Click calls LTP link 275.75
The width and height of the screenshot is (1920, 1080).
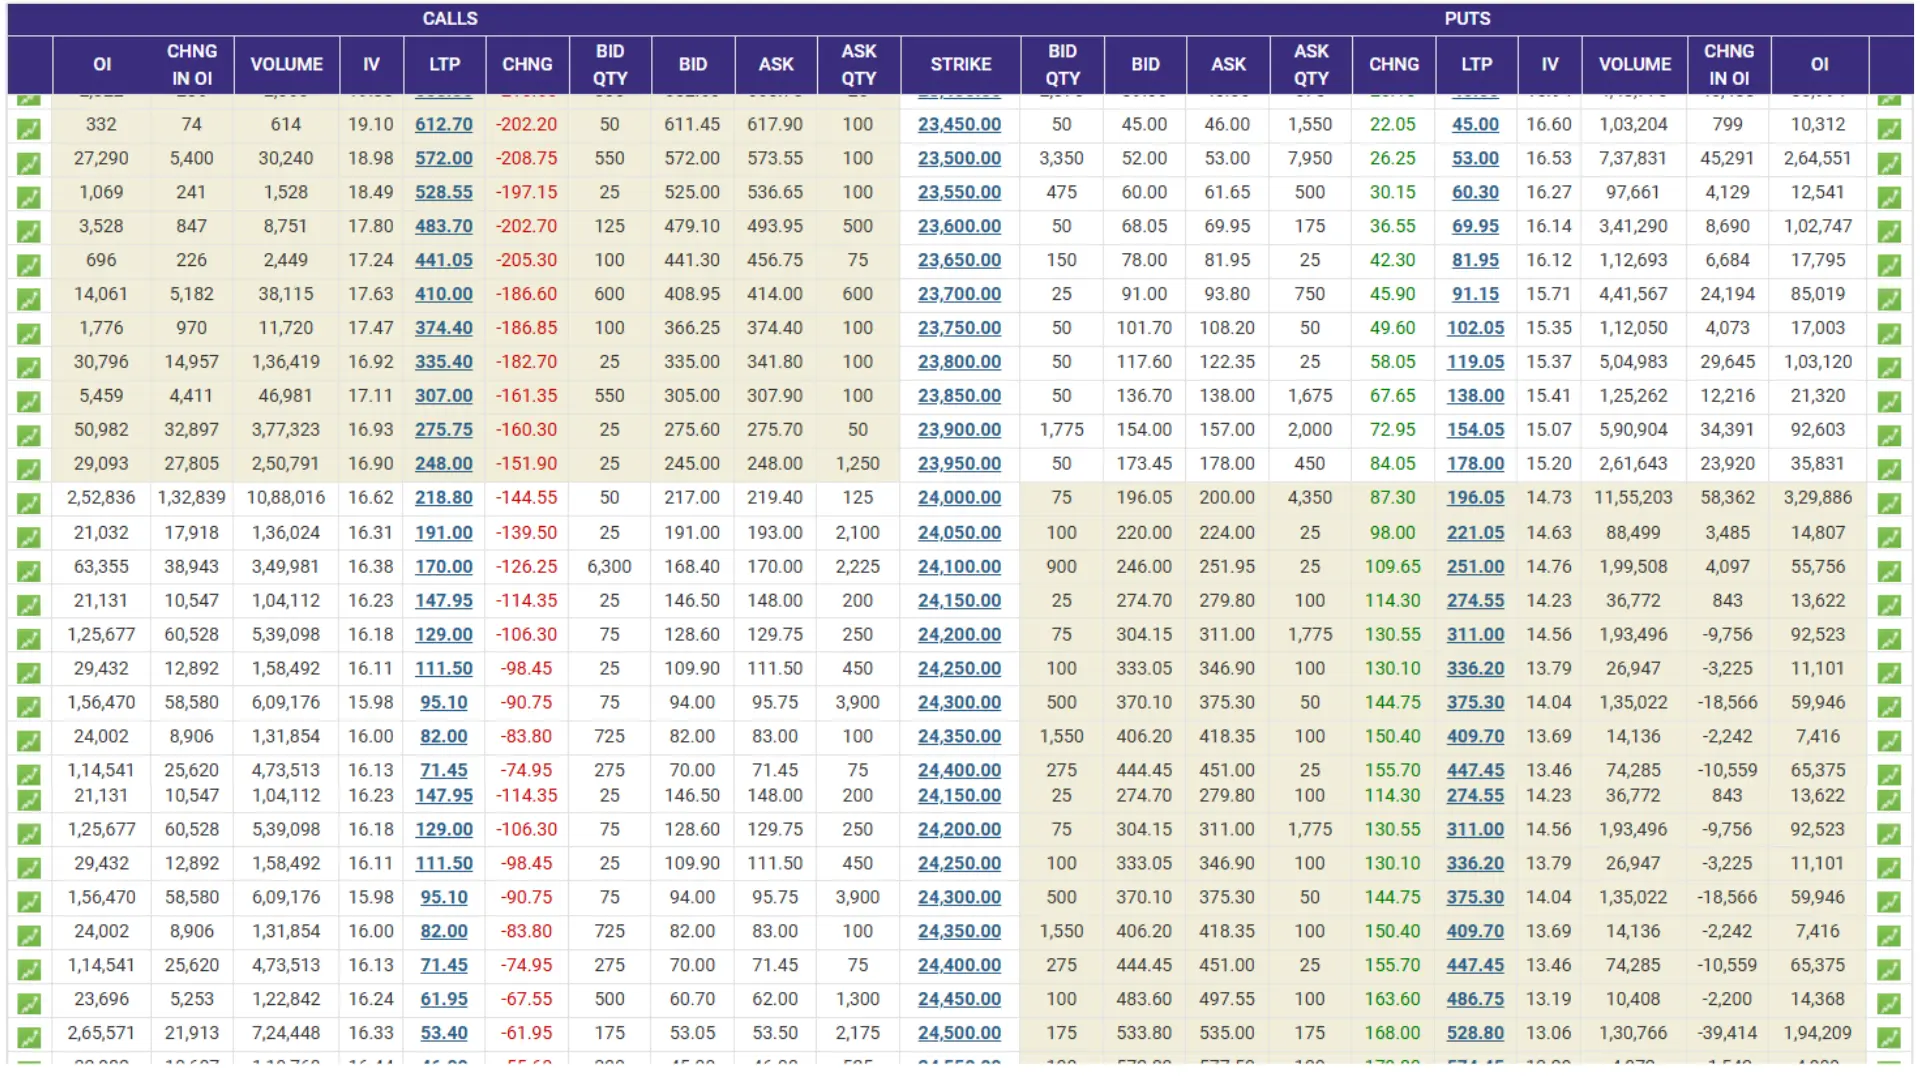[x=444, y=430]
